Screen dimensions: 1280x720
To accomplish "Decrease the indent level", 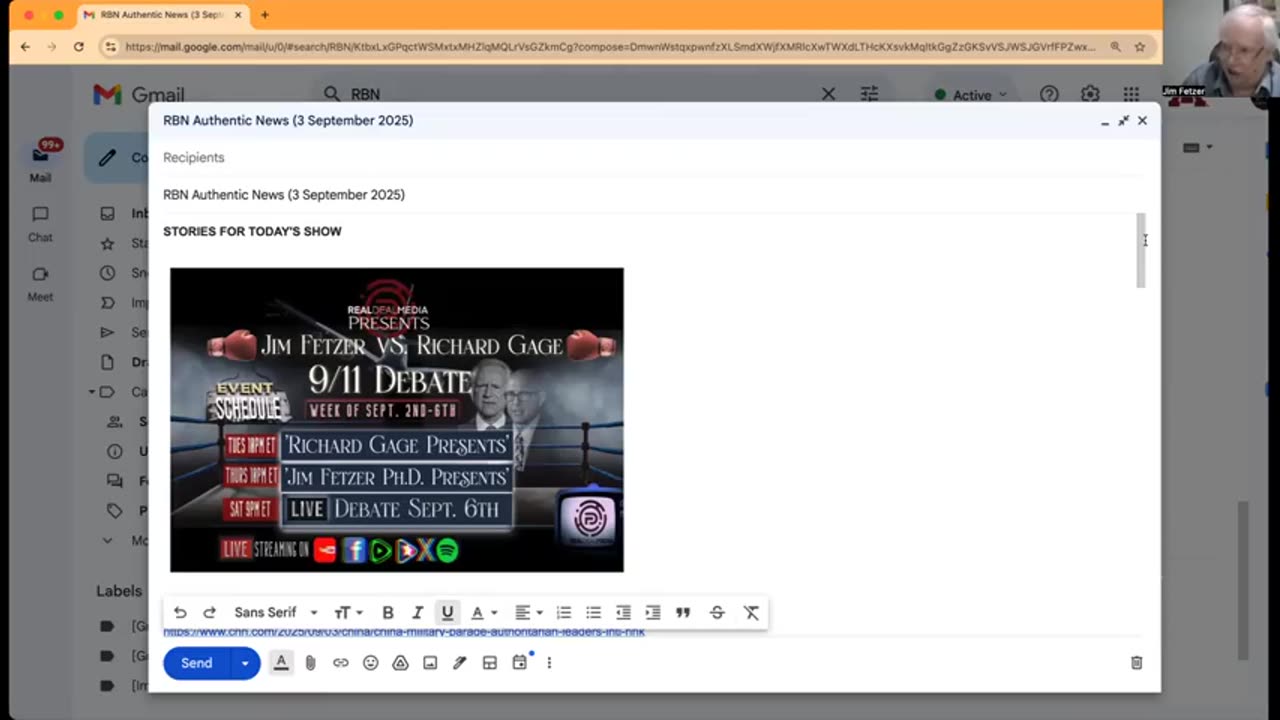I will pyautogui.click(x=623, y=613).
